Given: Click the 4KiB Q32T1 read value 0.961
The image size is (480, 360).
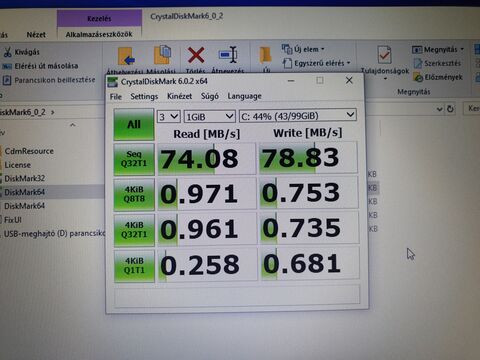Looking at the screenshot, I should 207,229.
